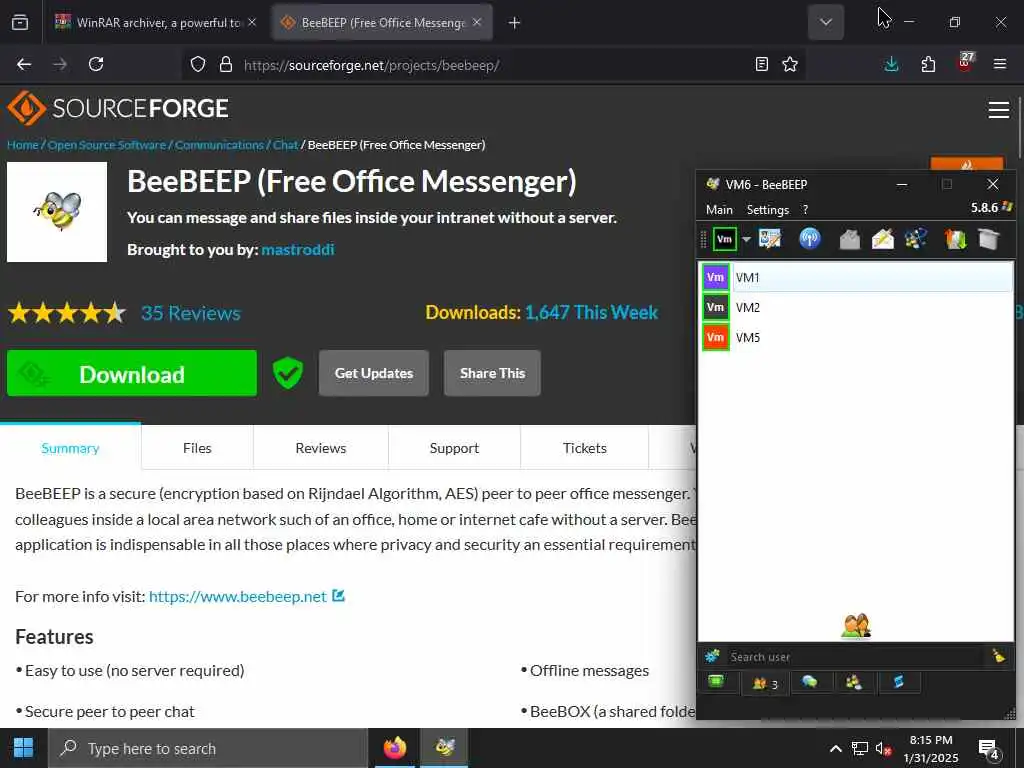Click the VM6 status avatar in BeeBEEP toolbar
Viewport: 1024px width, 768px height.
click(724, 239)
